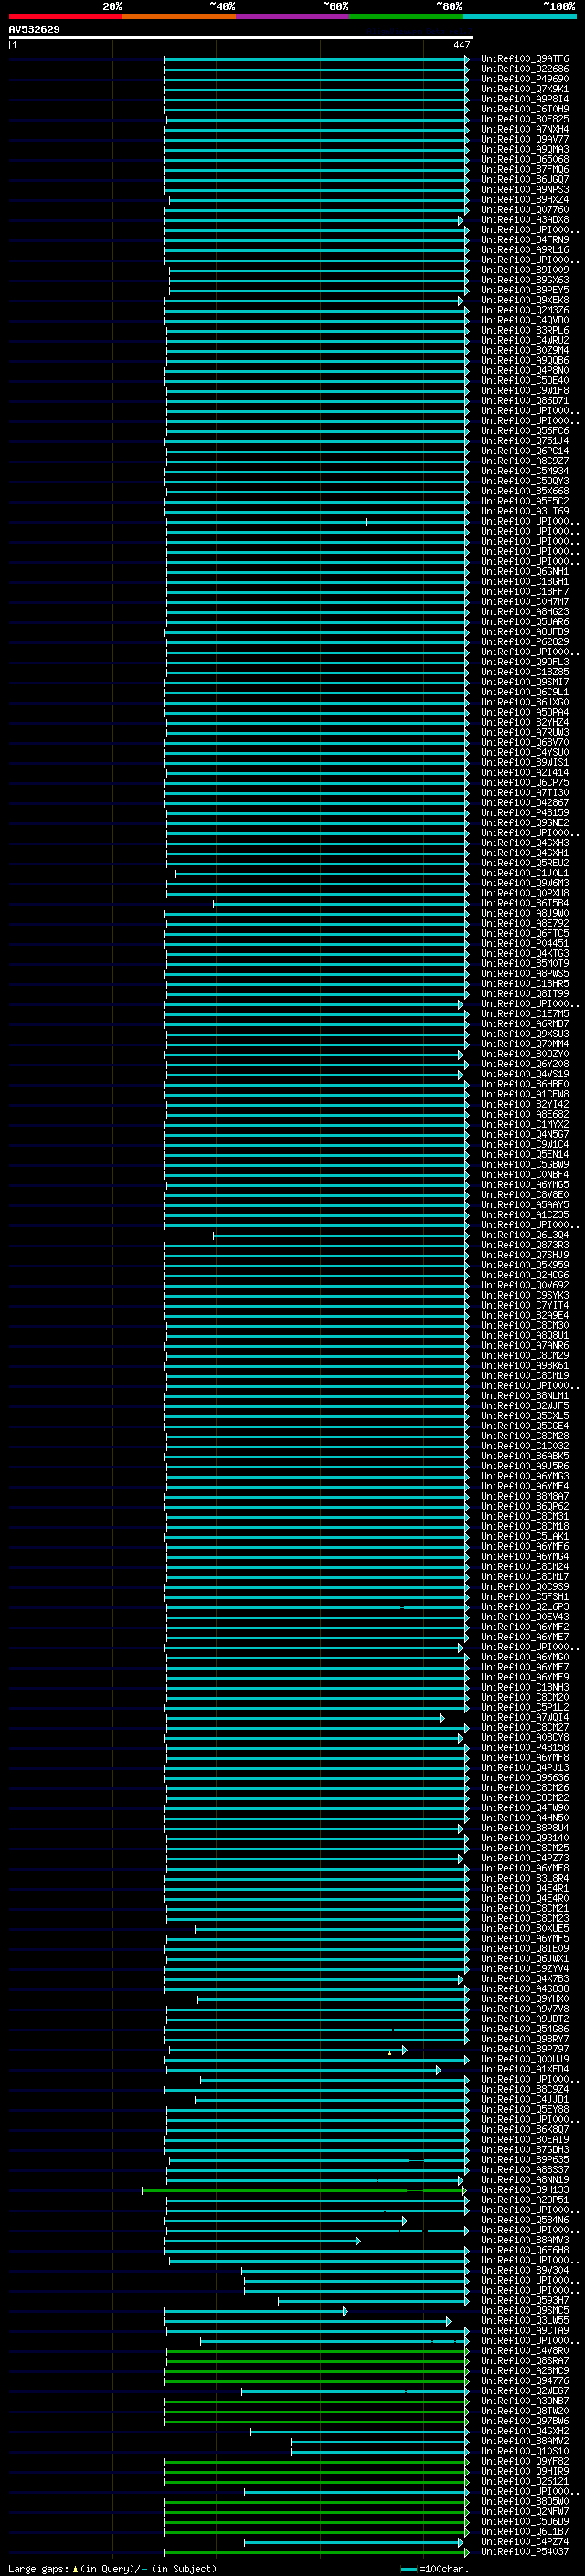Open hit UniRef100_O22686
The height and width of the screenshot is (2576, 585).
[x=525, y=69]
